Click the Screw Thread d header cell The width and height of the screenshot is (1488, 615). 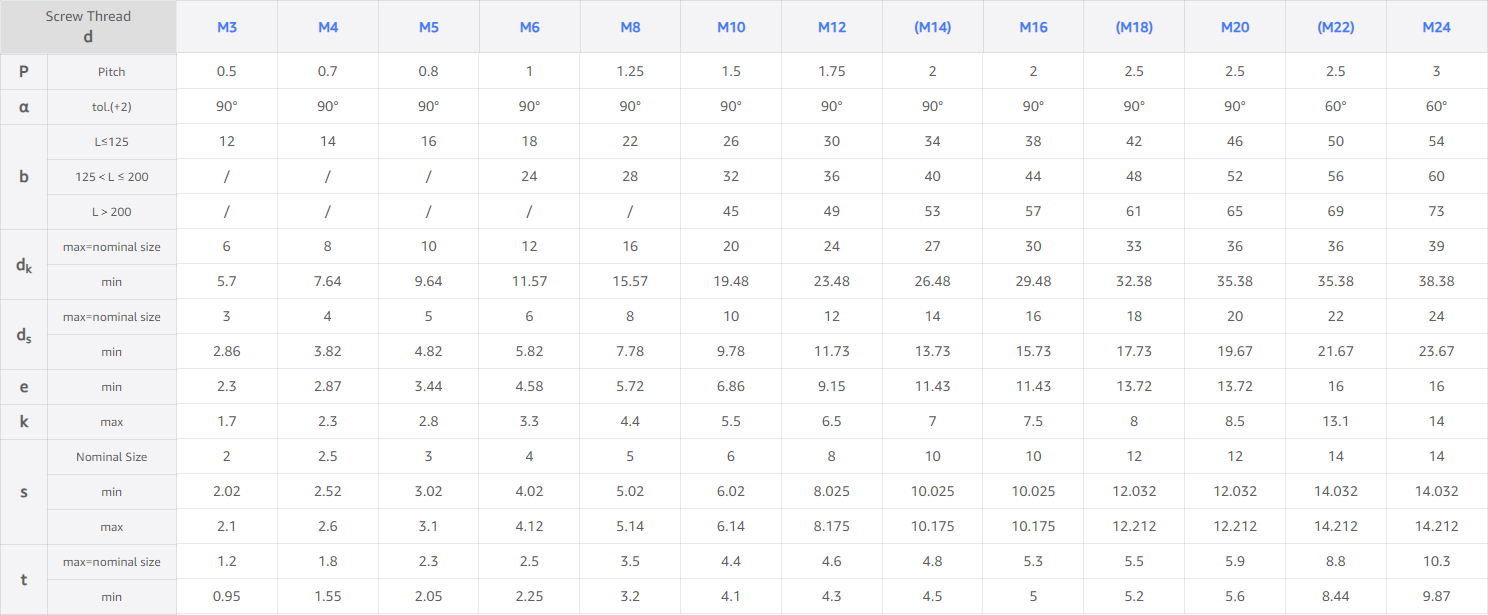88,27
